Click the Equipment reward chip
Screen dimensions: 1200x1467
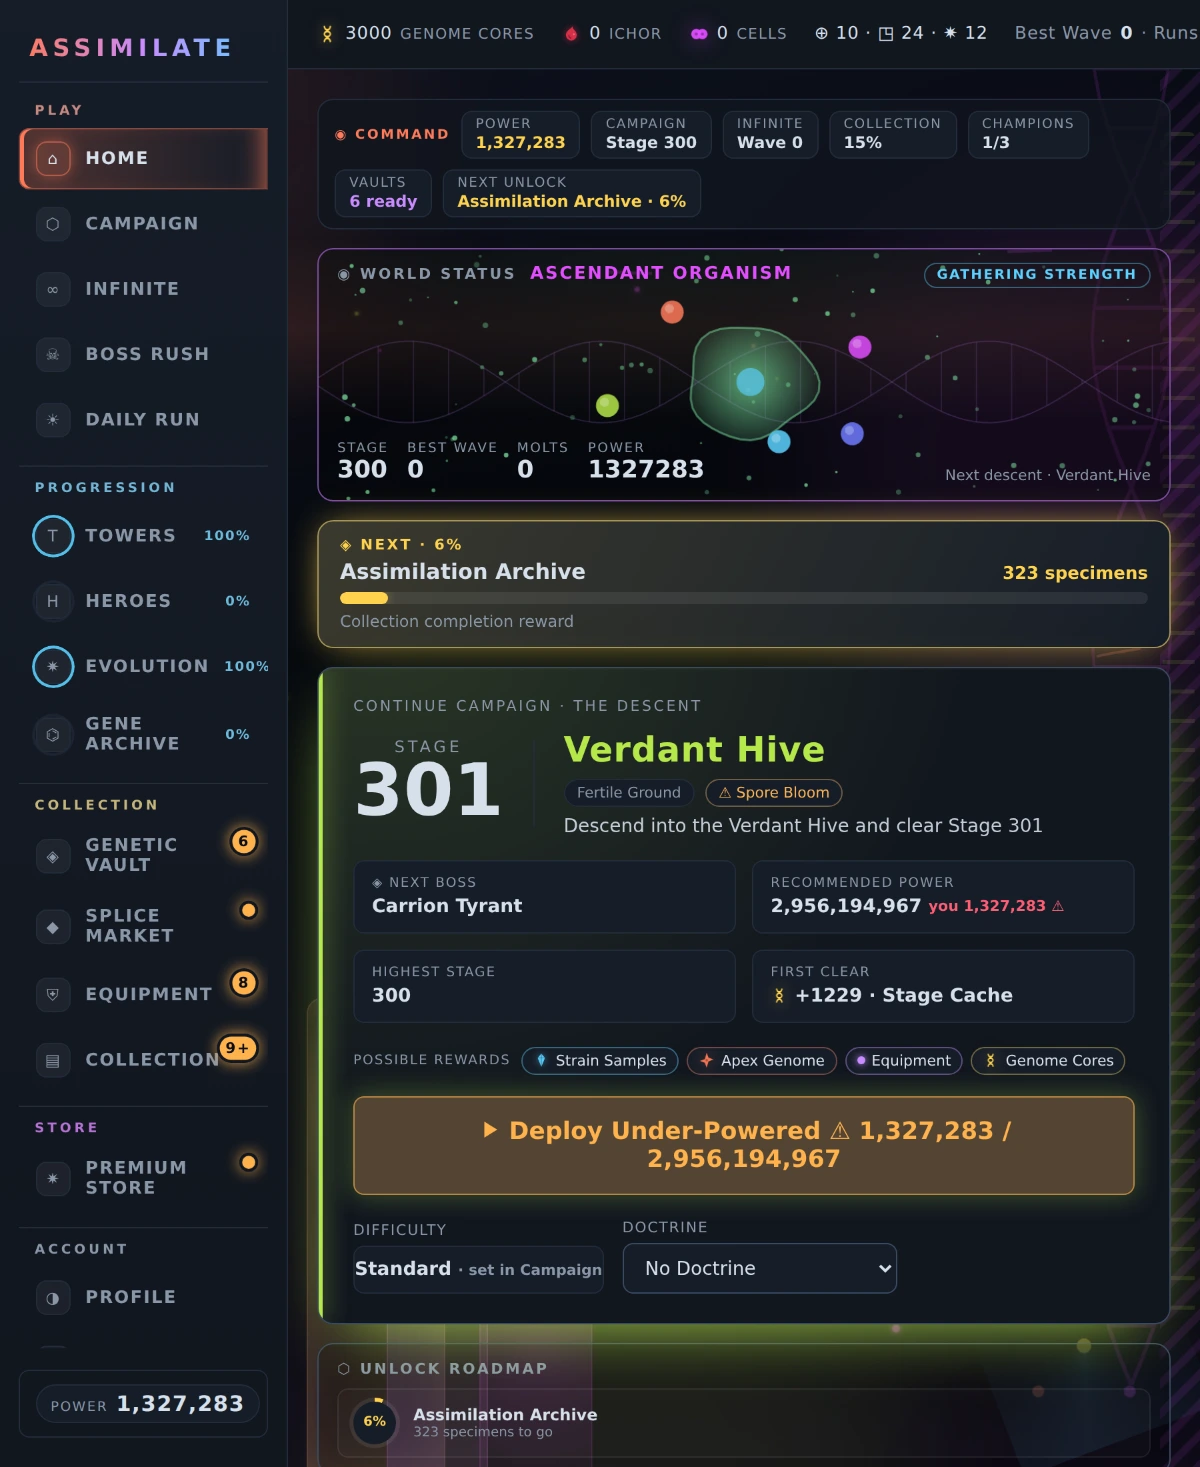pyautogui.click(x=904, y=1060)
